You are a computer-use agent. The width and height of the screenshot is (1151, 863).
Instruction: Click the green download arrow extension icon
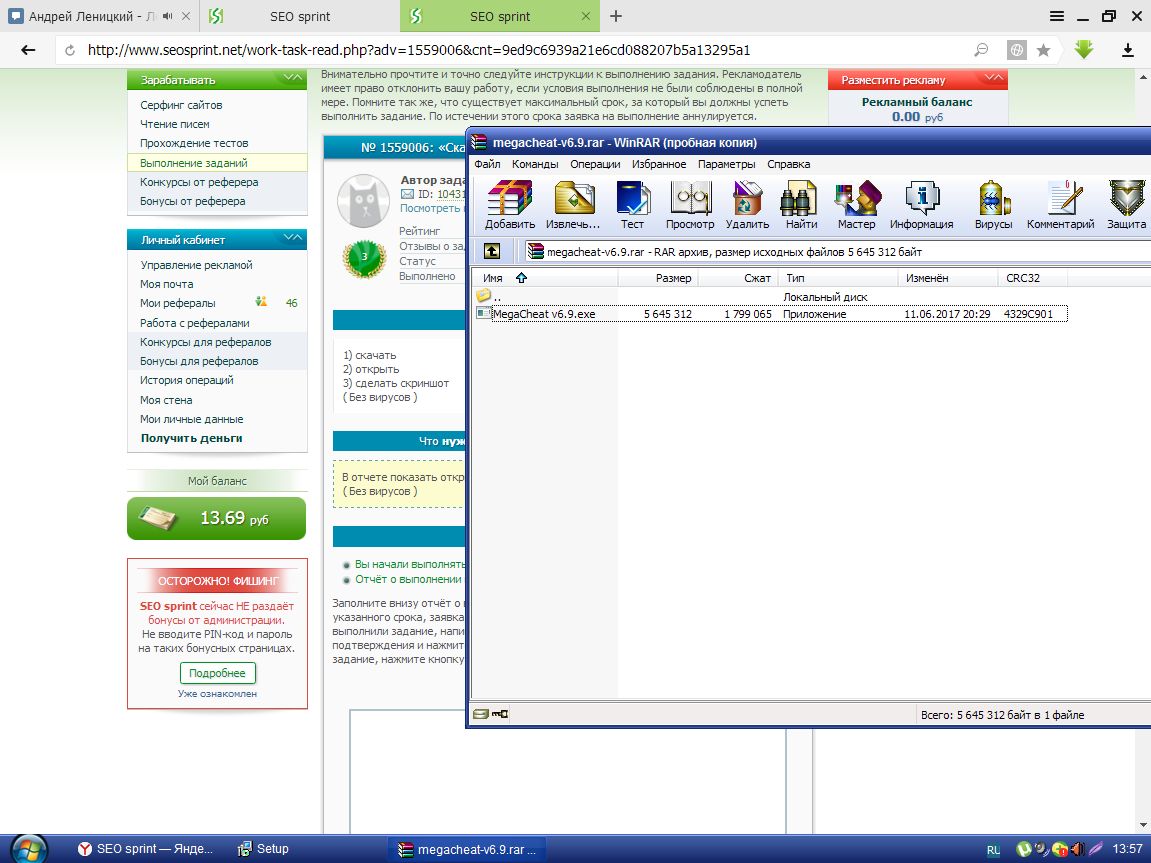1084,49
